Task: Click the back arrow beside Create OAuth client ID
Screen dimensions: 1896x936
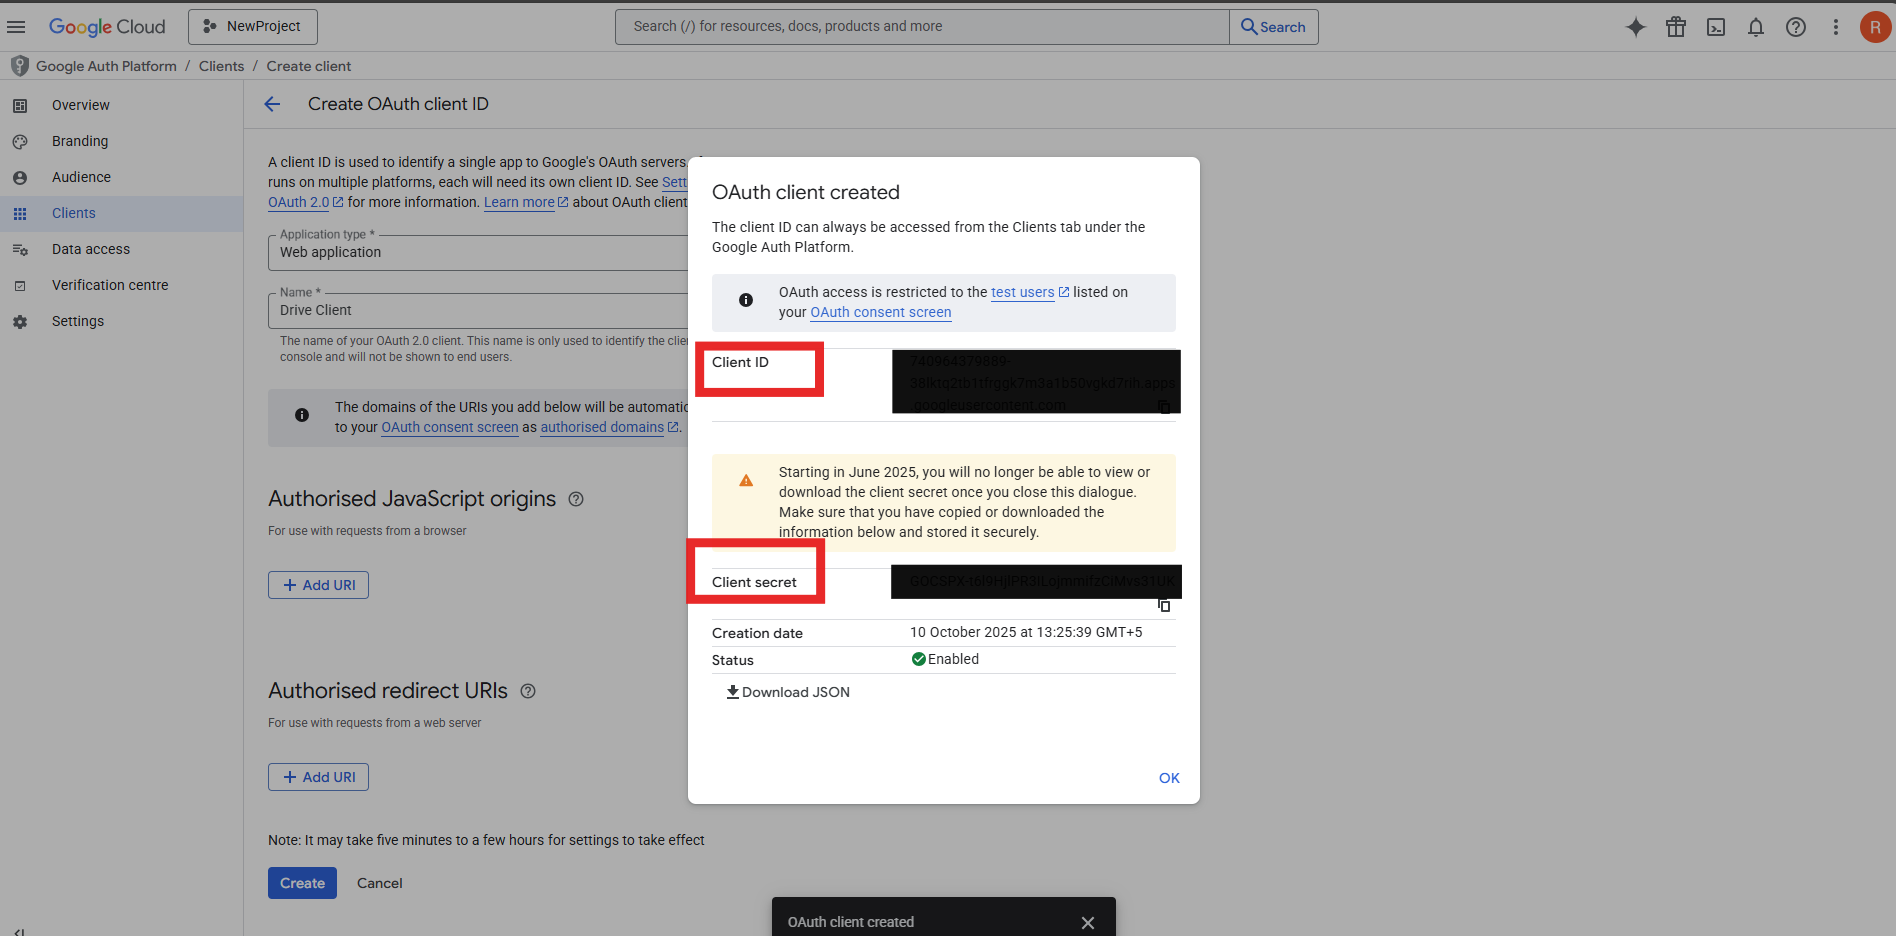Action: pyautogui.click(x=271, y=103)
